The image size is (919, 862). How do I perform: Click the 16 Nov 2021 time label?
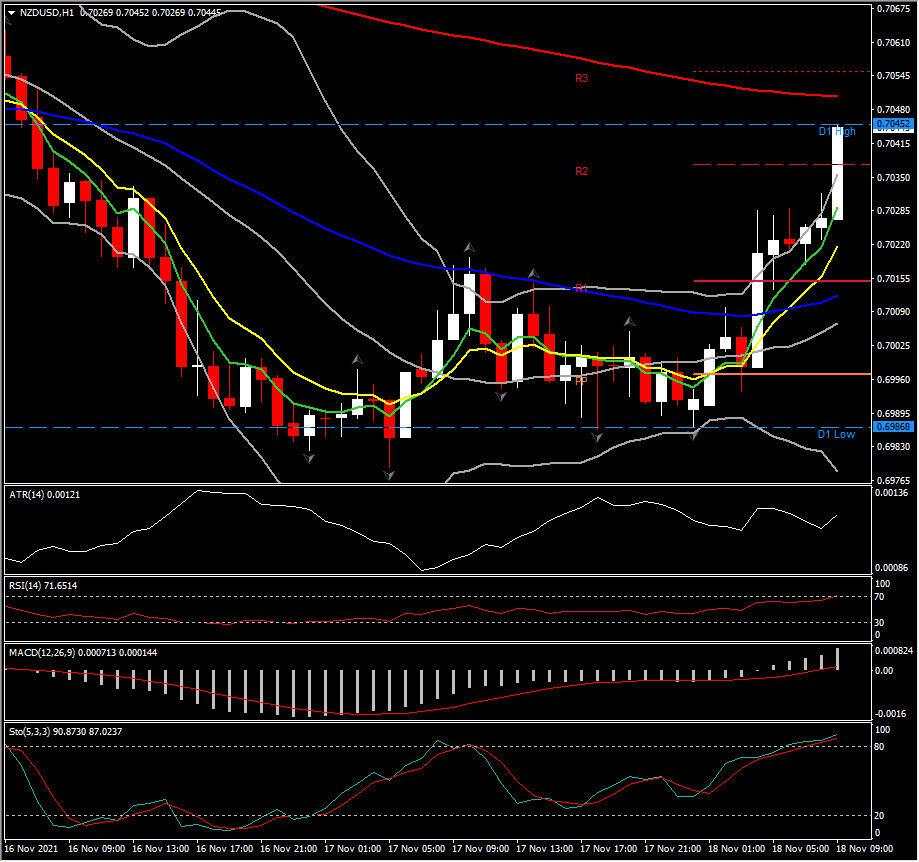(31, 849)
